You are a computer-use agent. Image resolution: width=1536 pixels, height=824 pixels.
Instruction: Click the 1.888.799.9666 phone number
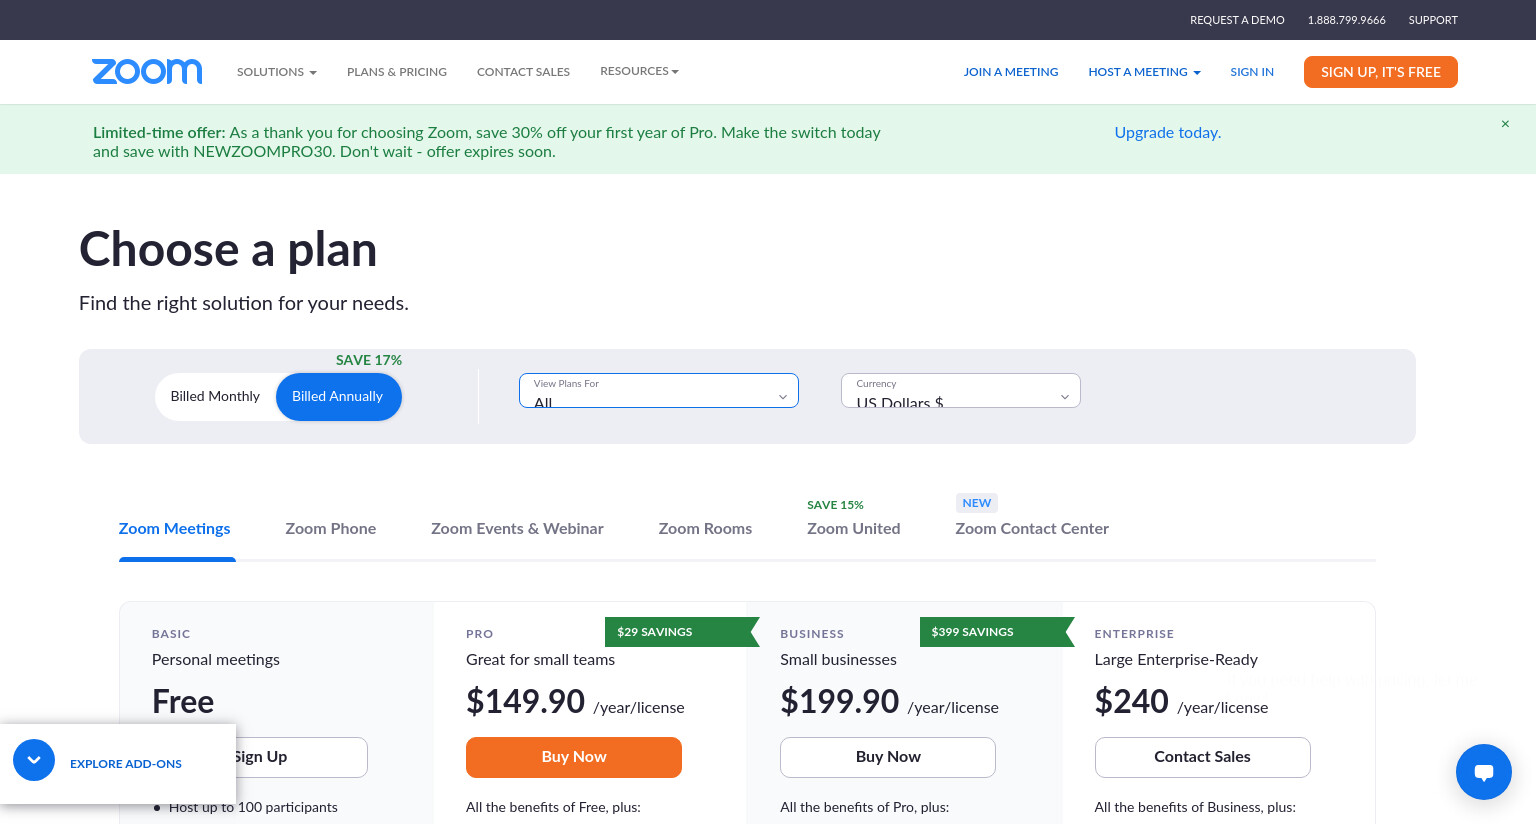(x=1346, y=20)
